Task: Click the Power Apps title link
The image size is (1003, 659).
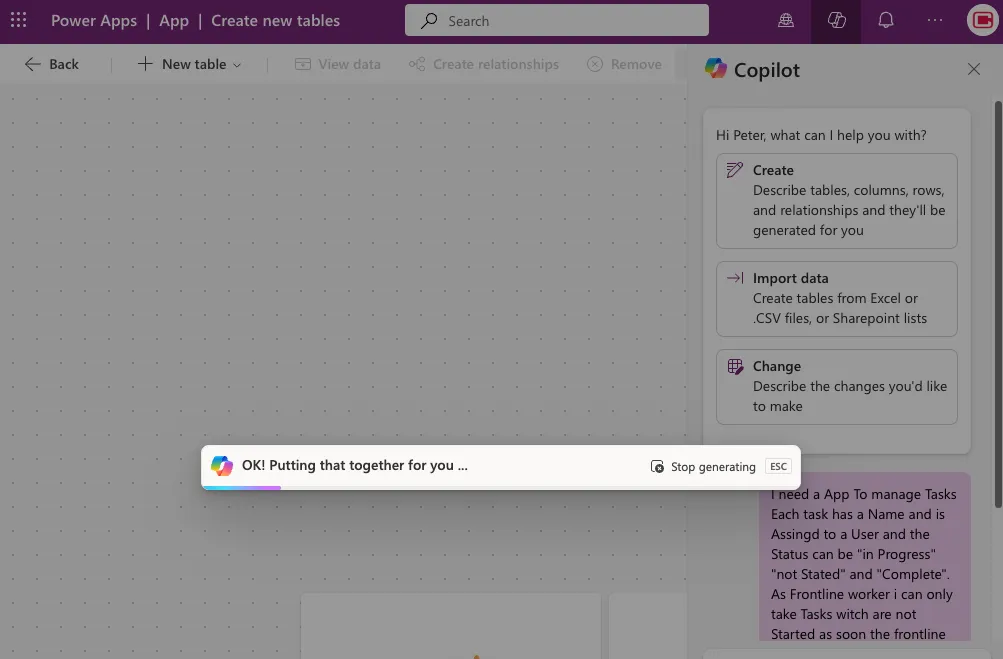Action: 94,21
